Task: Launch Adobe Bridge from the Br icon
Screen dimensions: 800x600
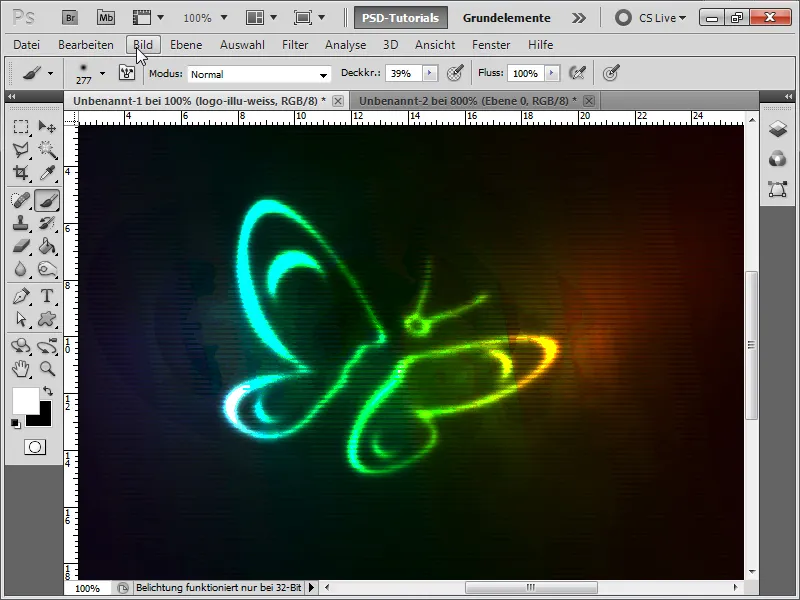Action: coord(70,18)
